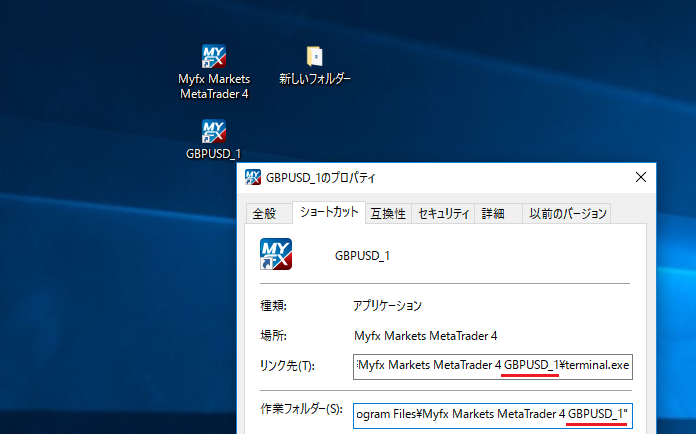Select the 新しいフォルダー folder on desktop
Viewport: 696px width, 434px height.
[x=315, y=65]
